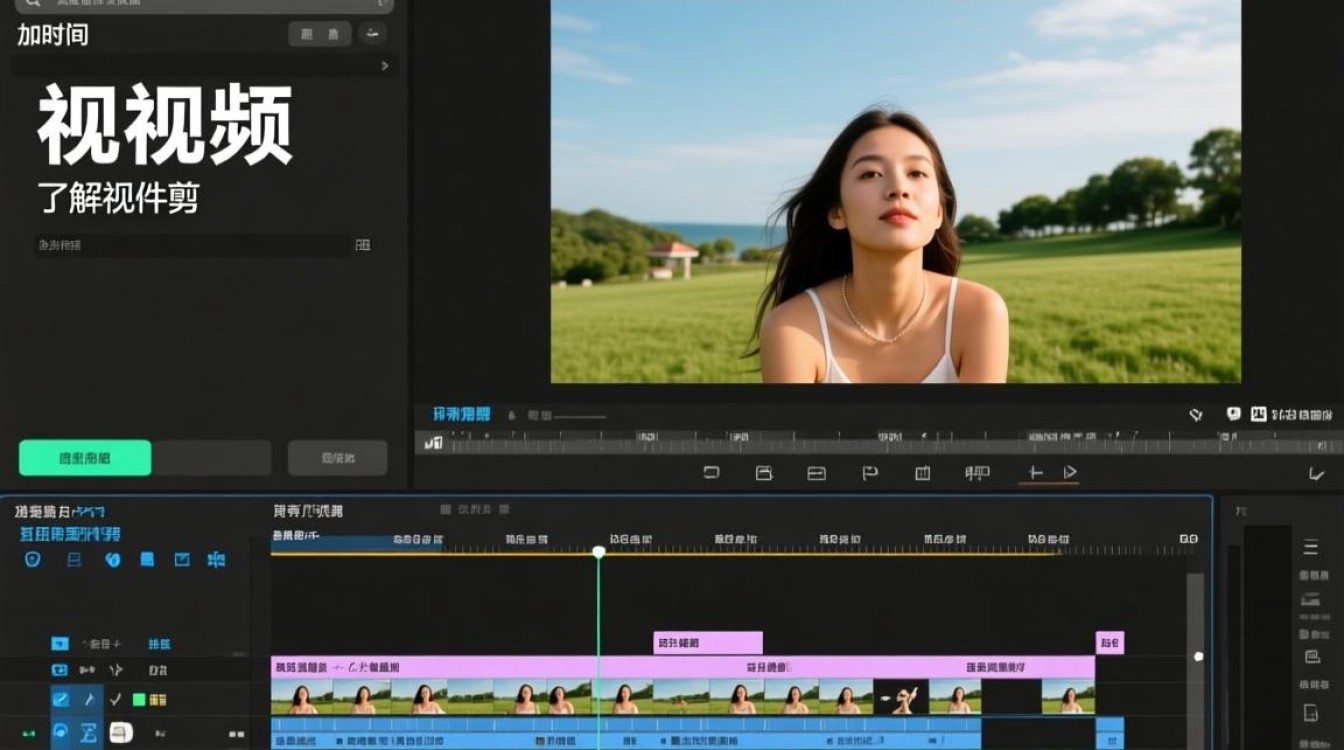Click the subtitle "了解视件剪"
1344x750 pixels.
118,198
